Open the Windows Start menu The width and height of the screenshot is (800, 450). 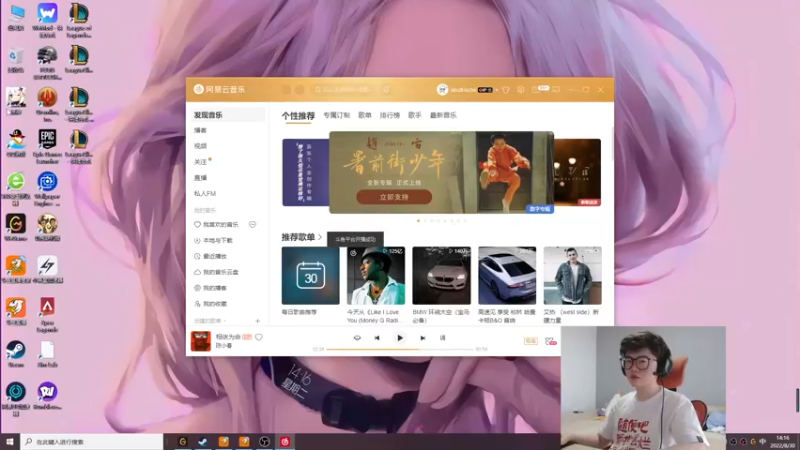[x=10, y=441]
